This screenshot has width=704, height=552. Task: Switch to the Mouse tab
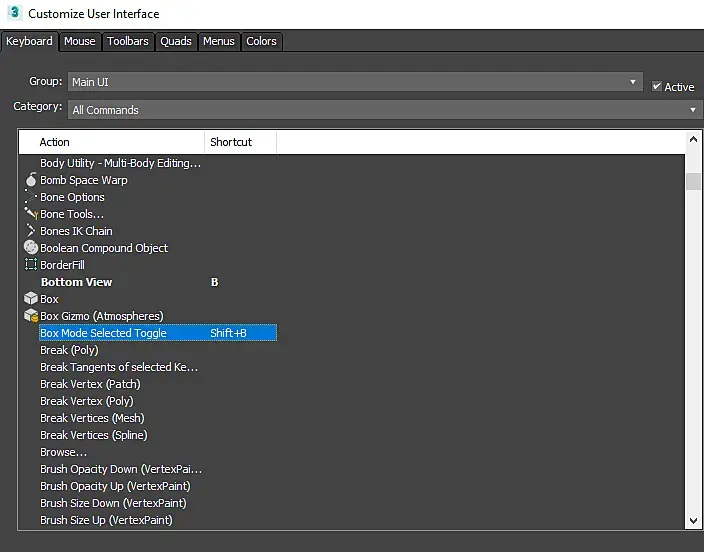[x=79, y=41]
